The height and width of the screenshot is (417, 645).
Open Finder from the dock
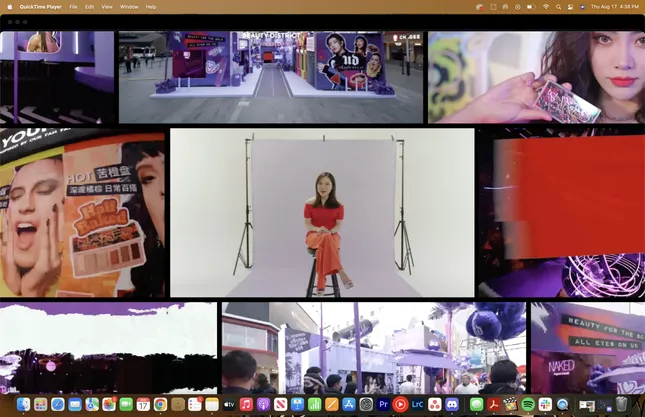coord(23,404)
